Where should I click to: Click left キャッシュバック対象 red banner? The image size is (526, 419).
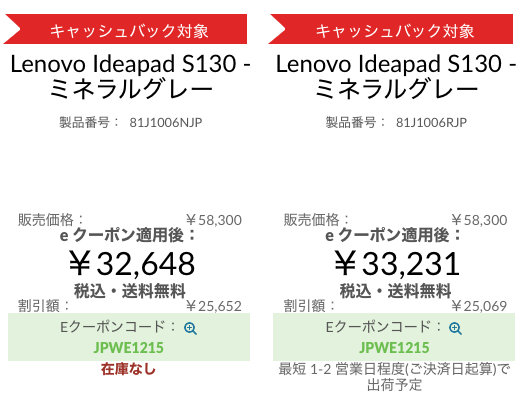pos(125,29)
